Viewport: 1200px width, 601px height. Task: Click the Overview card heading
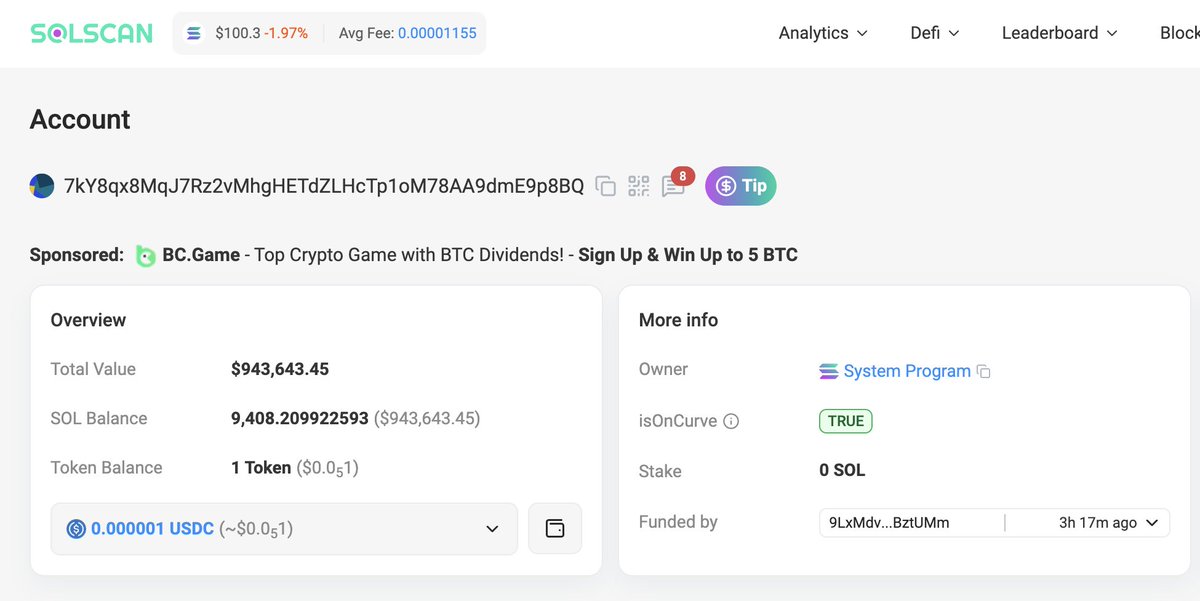tap(88, 320)
